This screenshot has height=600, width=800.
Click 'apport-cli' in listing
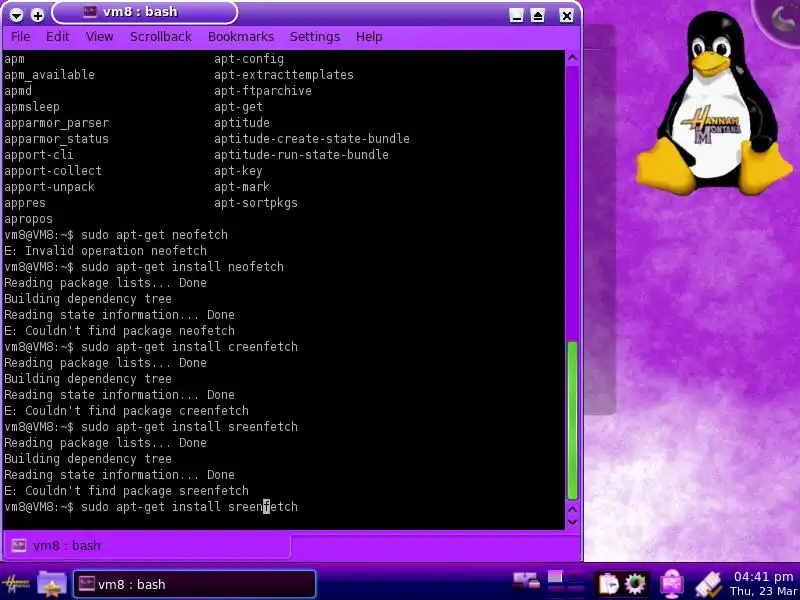point(39,155)
